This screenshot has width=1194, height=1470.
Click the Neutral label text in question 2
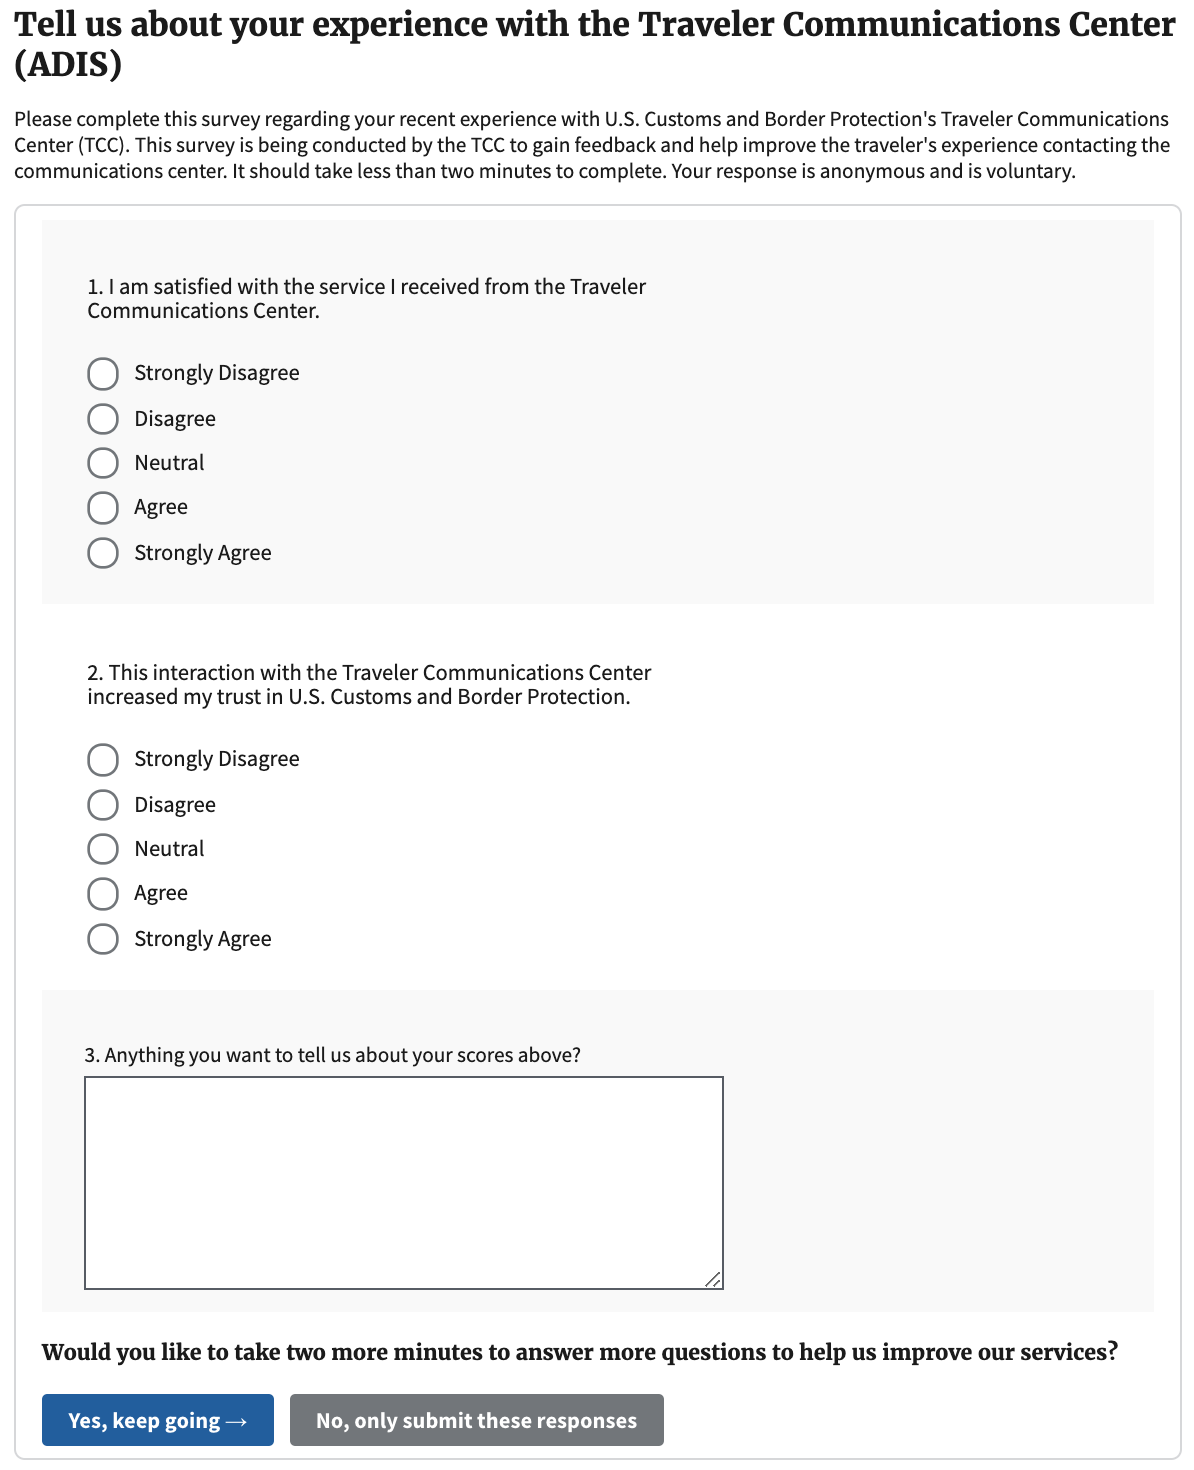point(169,849)
